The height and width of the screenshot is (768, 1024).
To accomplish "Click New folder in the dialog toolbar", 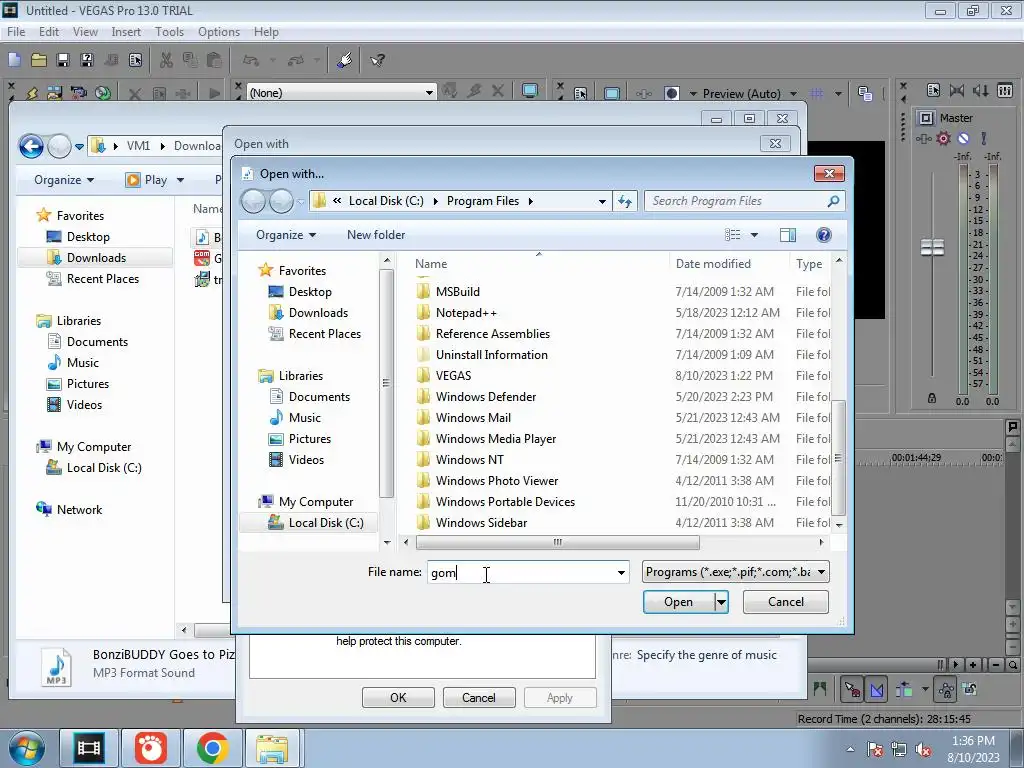I will [x=376, y=235].
